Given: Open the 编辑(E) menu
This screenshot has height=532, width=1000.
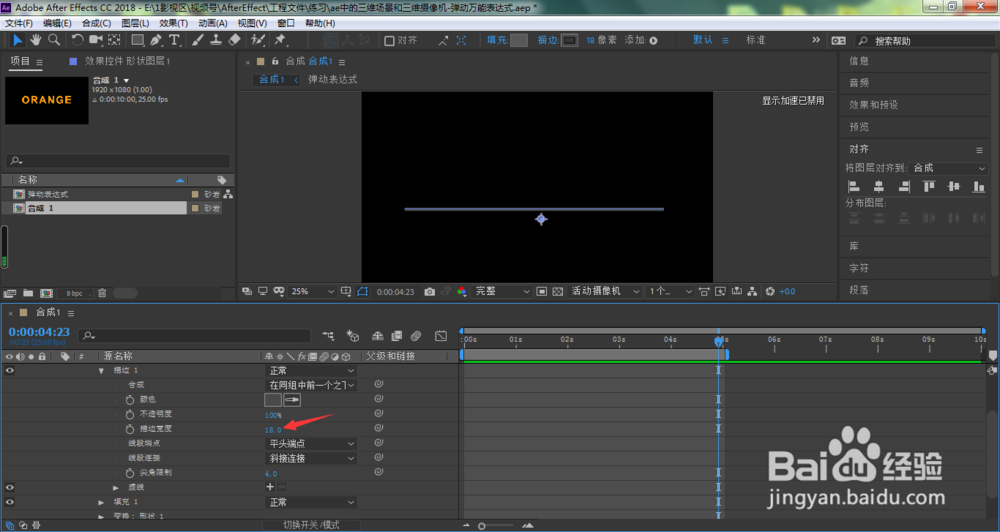Looking at the screenshot, I should tap(57, 23).
